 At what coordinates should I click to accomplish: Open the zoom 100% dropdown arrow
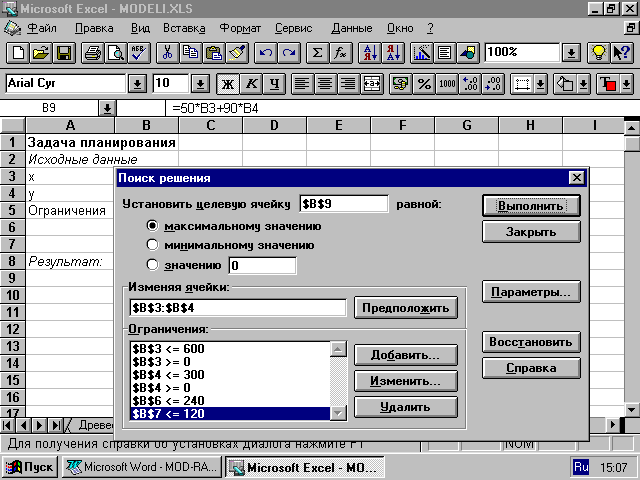click(571, 53)
